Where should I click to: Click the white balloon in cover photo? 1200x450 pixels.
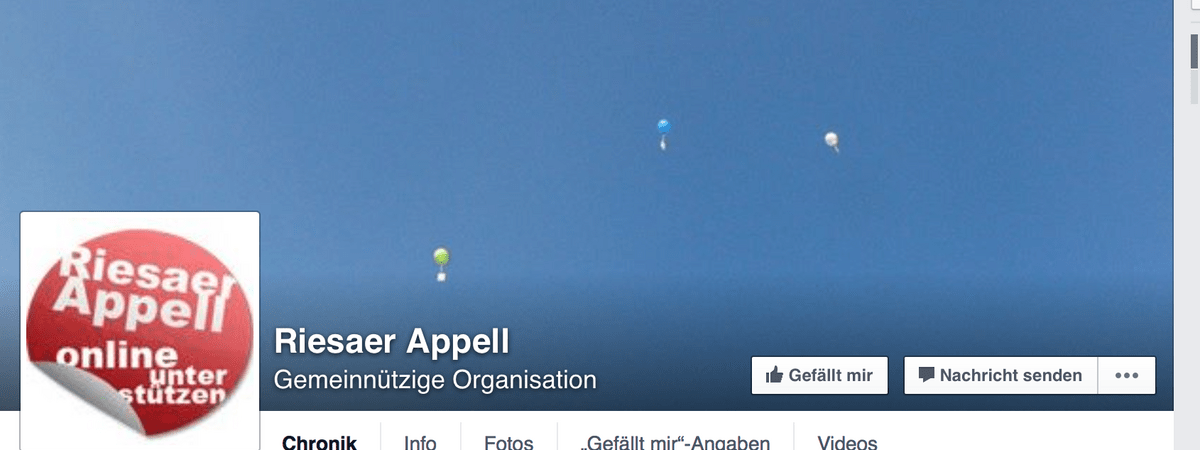831,141
